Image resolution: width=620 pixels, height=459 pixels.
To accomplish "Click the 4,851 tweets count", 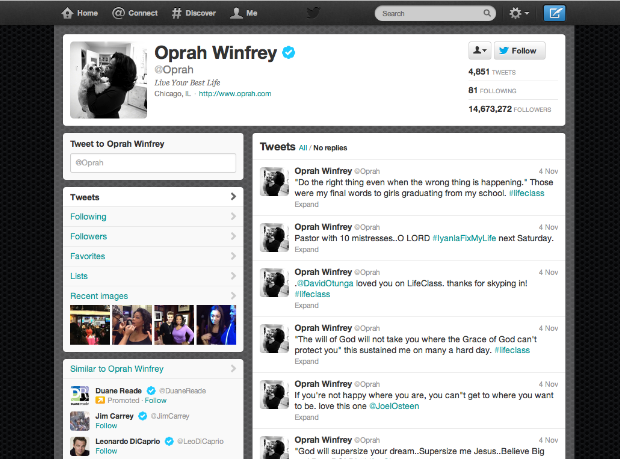I will click(x=492, y=72).
